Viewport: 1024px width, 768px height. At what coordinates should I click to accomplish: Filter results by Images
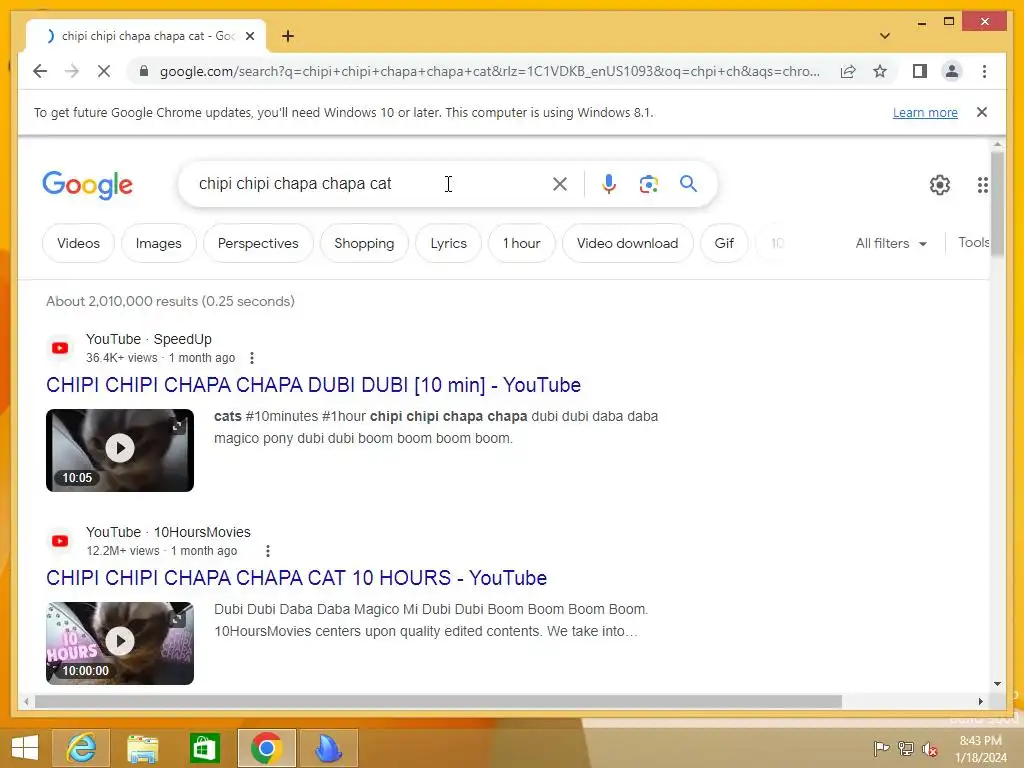pos(159,243)
